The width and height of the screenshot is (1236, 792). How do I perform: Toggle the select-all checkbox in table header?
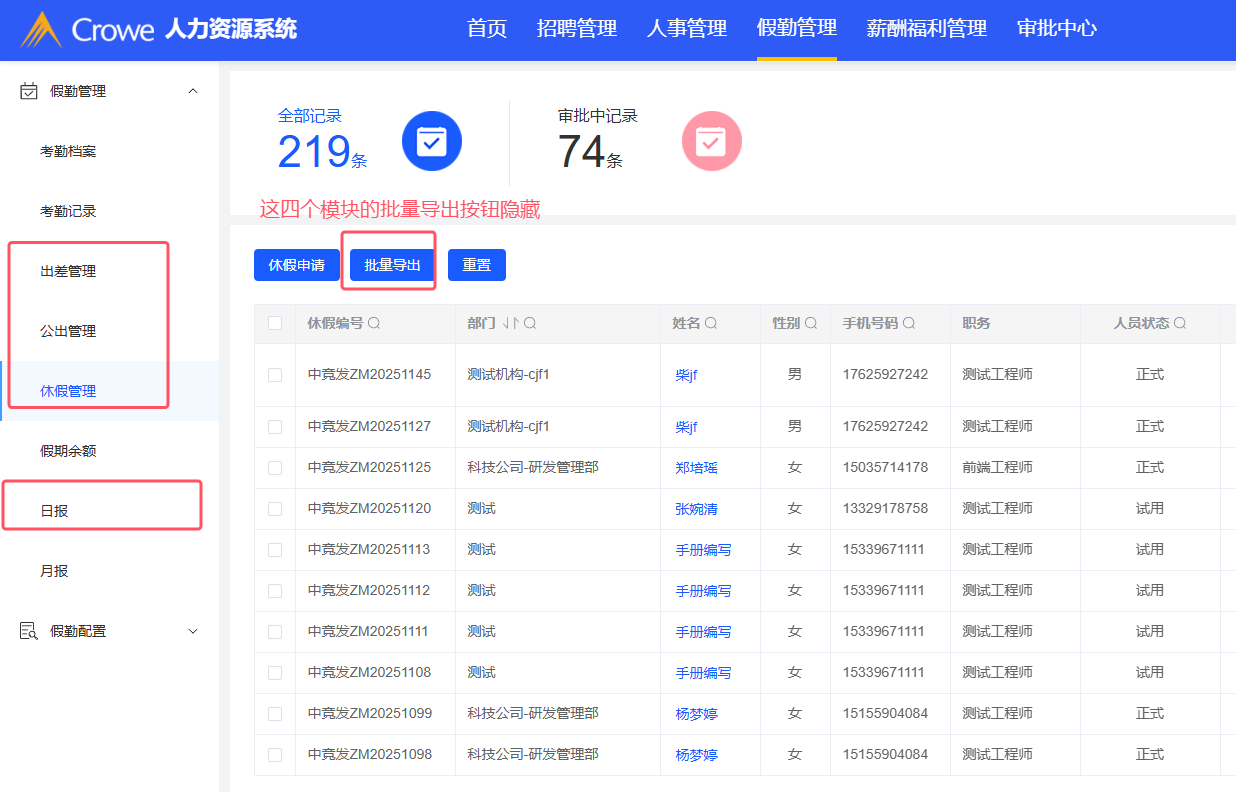coord(275,323)
